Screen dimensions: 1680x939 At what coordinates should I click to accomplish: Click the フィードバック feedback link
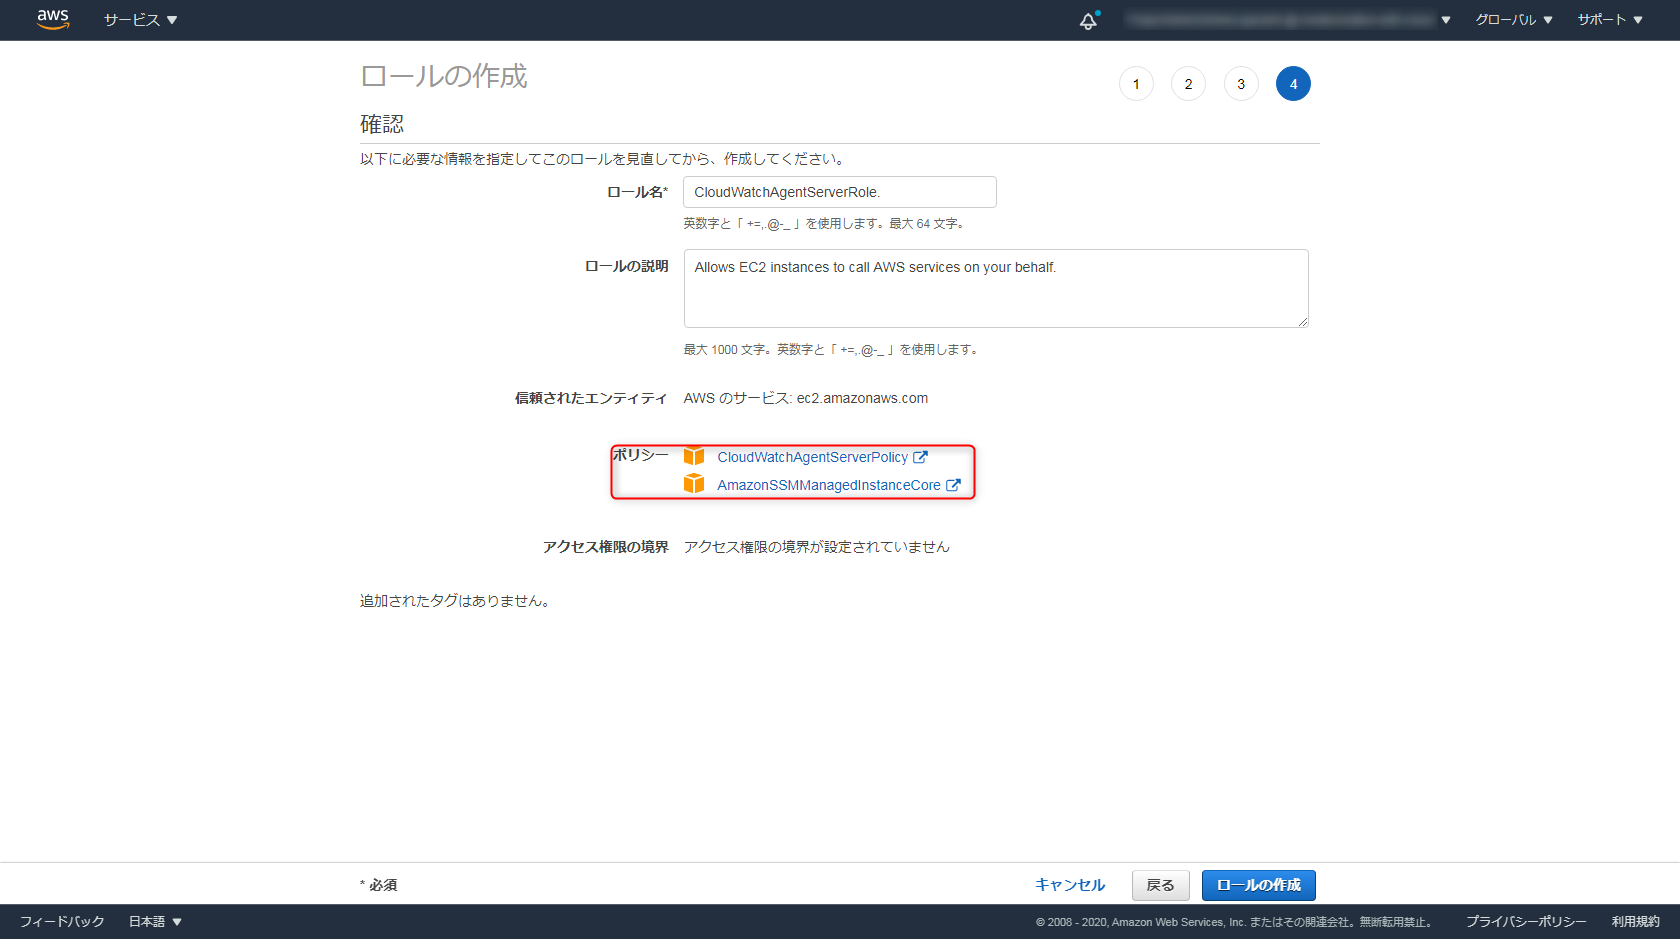tap(62, 922)
